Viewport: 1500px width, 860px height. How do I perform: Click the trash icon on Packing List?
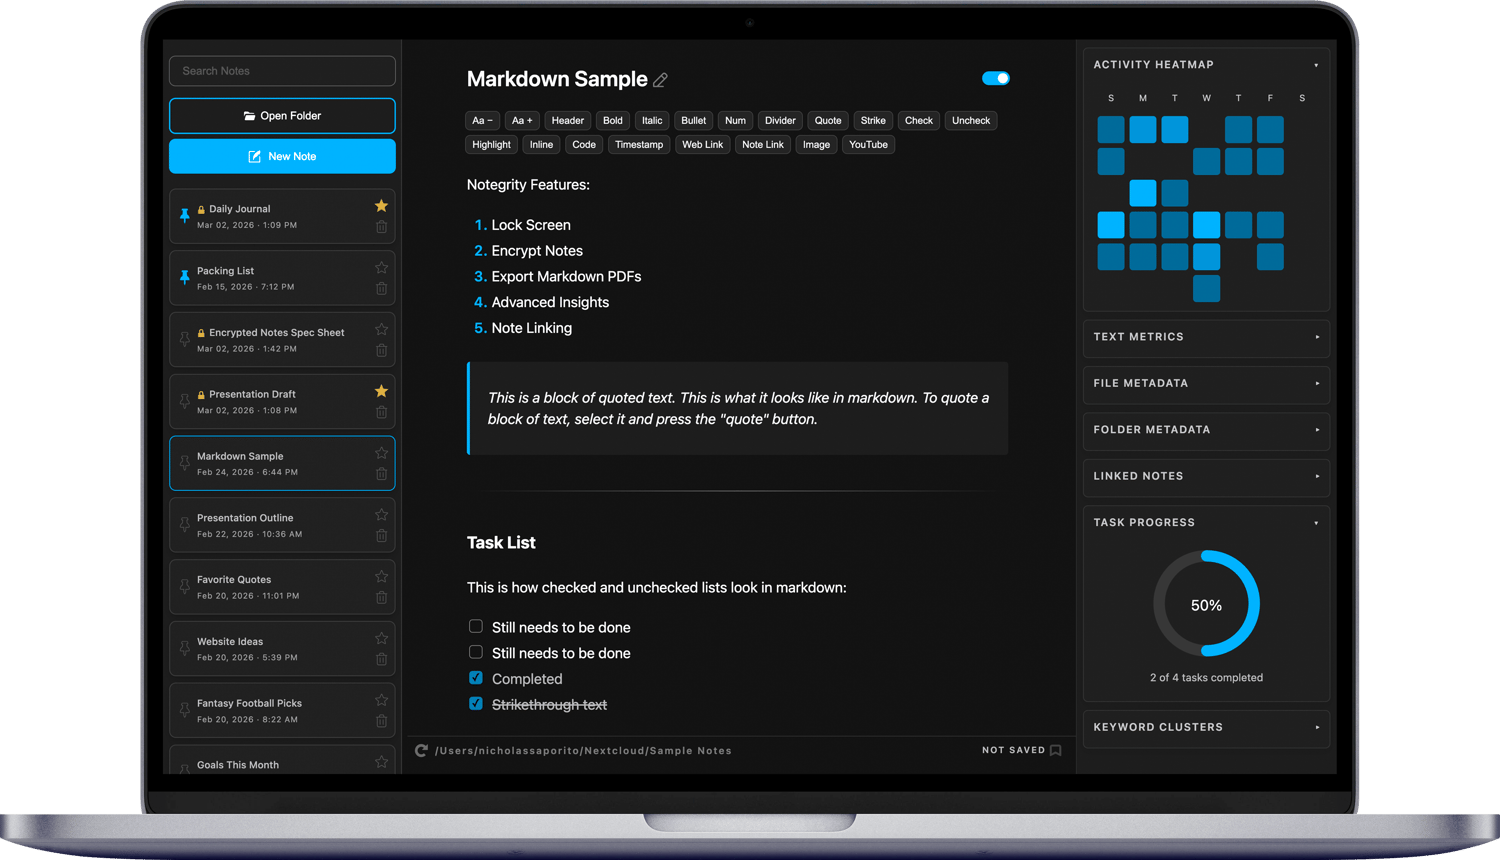[x=381, y=289]
